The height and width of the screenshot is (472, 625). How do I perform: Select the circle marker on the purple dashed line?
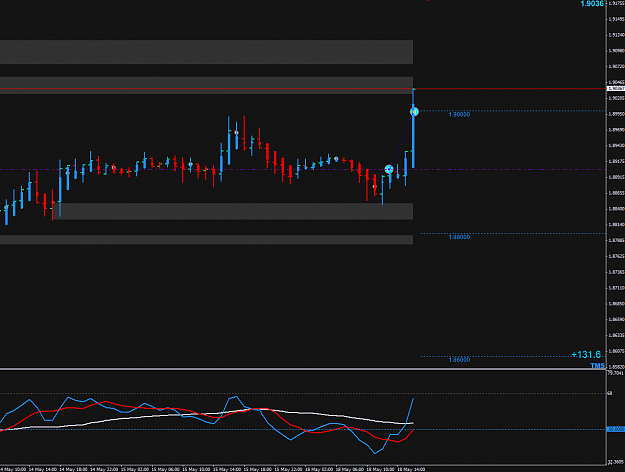(389, 169)
